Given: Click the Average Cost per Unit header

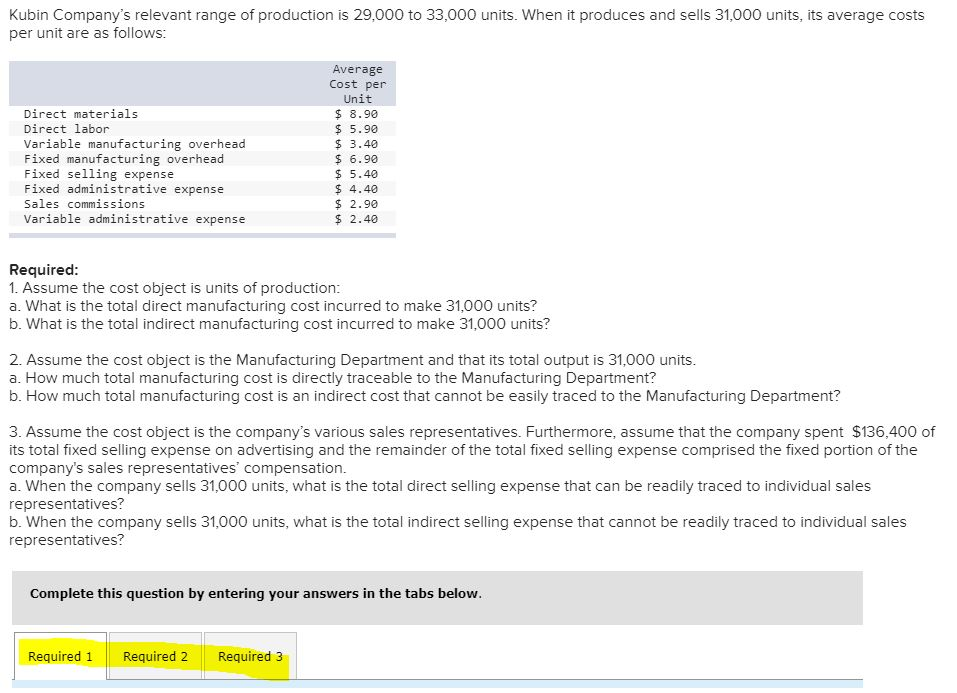Looking at the screenshot, I should 357,83.
